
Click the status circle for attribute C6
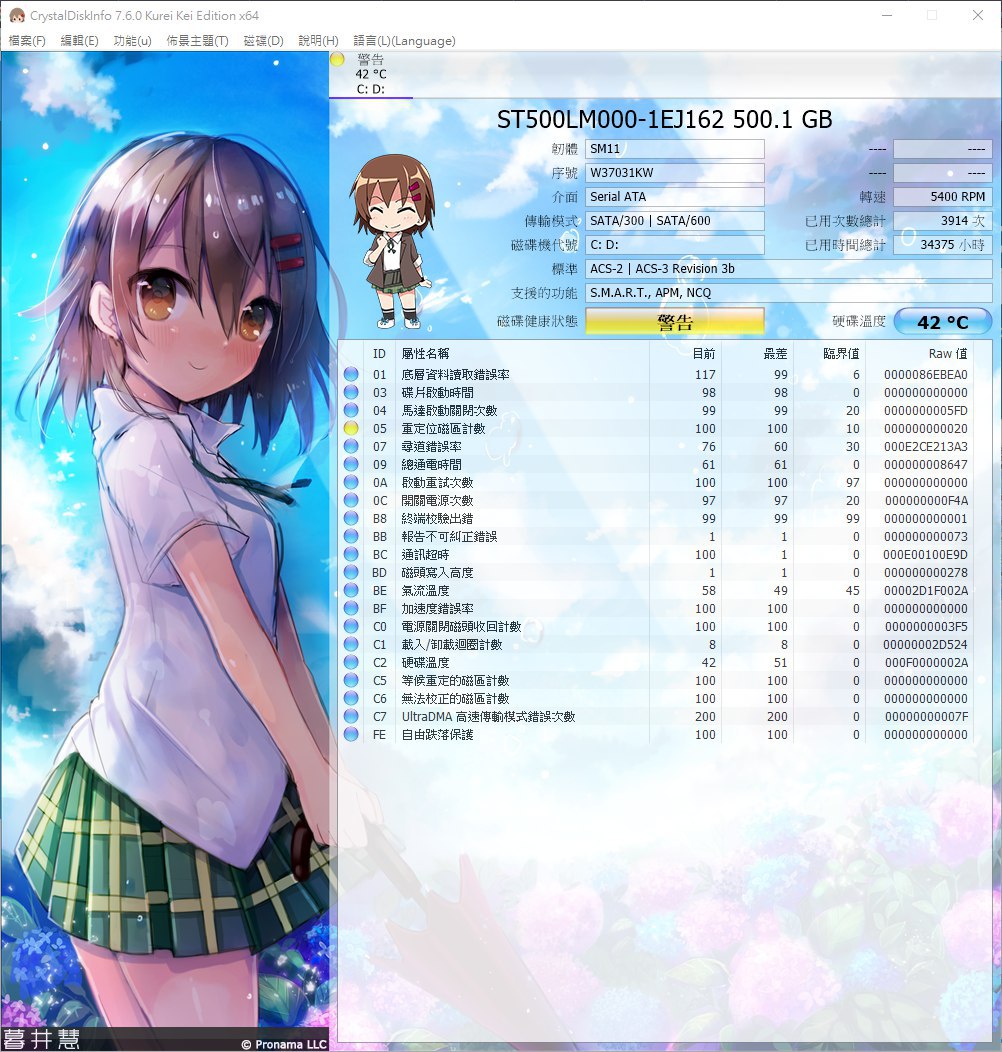pos(351,698)
